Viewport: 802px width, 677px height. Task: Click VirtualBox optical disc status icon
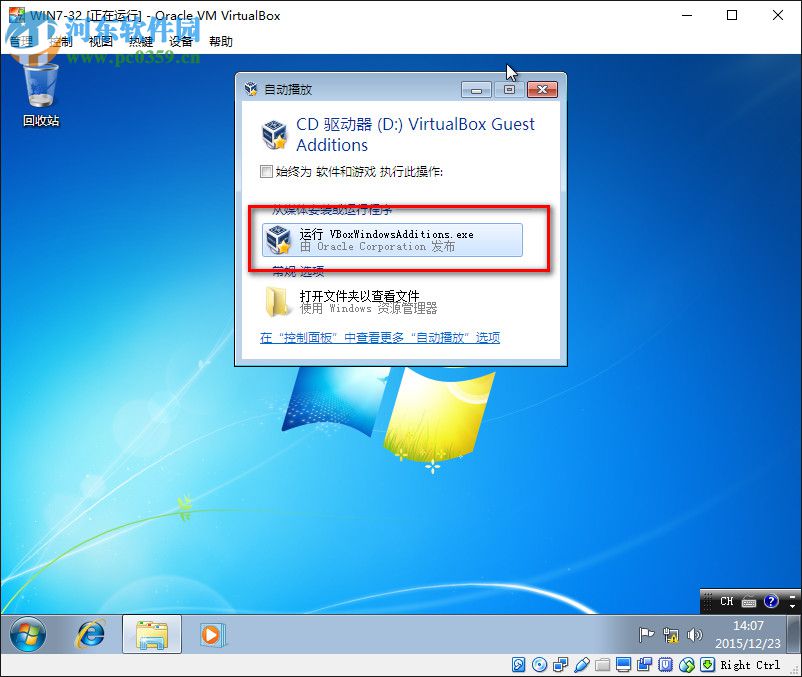coord(539,665)
